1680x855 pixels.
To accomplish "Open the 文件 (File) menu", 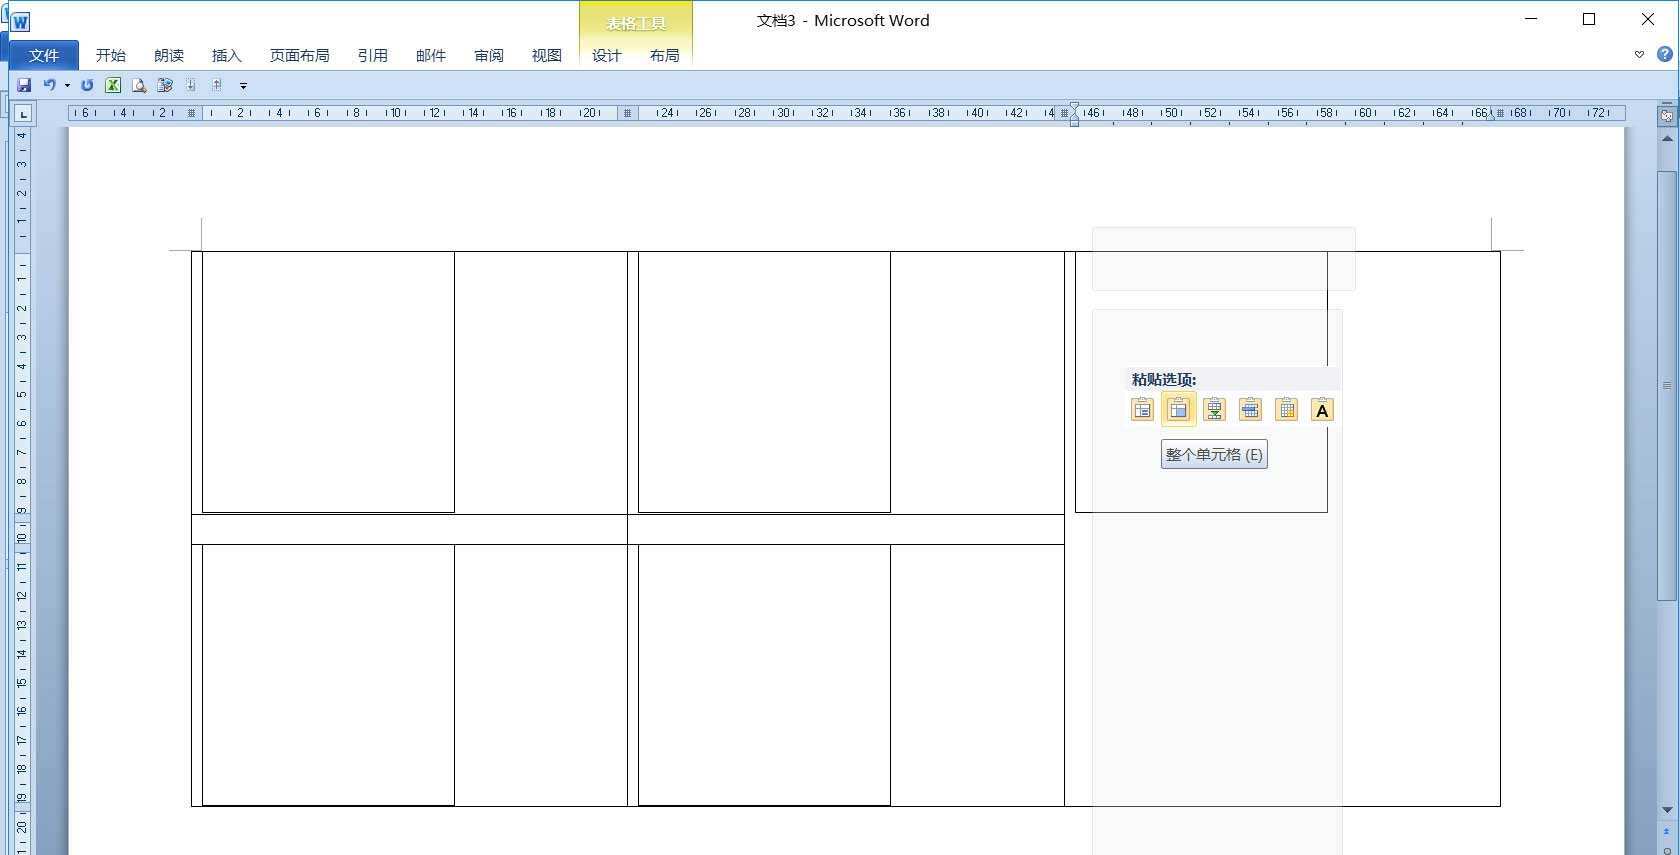I will [44, 55].
